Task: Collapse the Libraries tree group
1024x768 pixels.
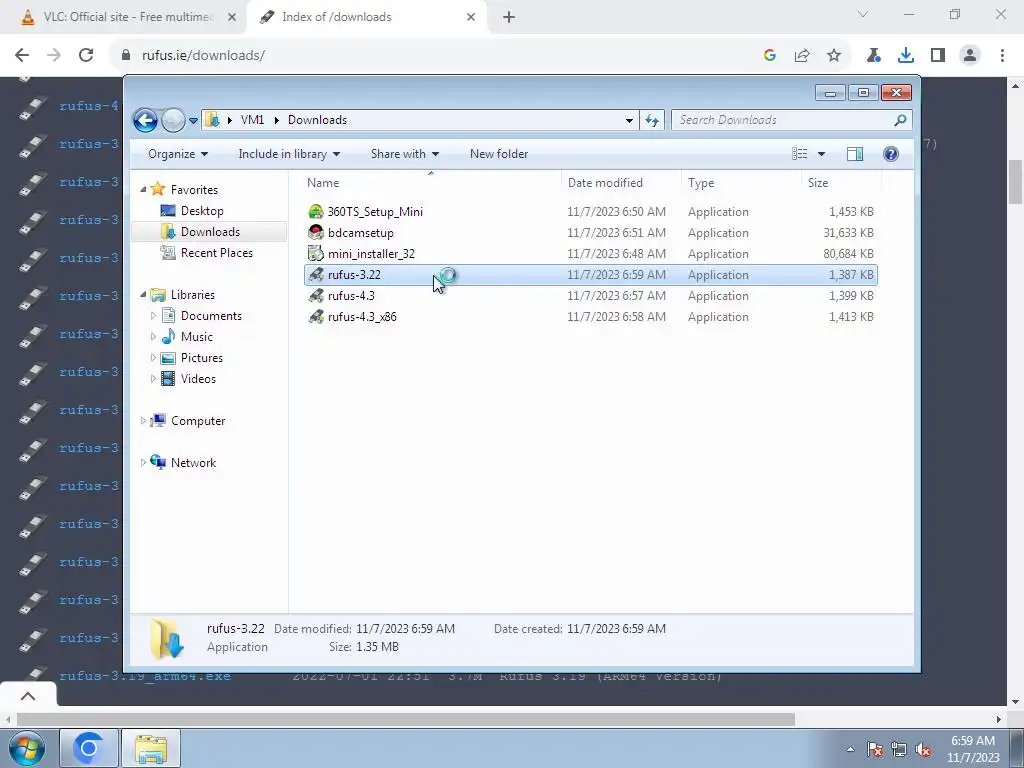Action: [143, 295]
